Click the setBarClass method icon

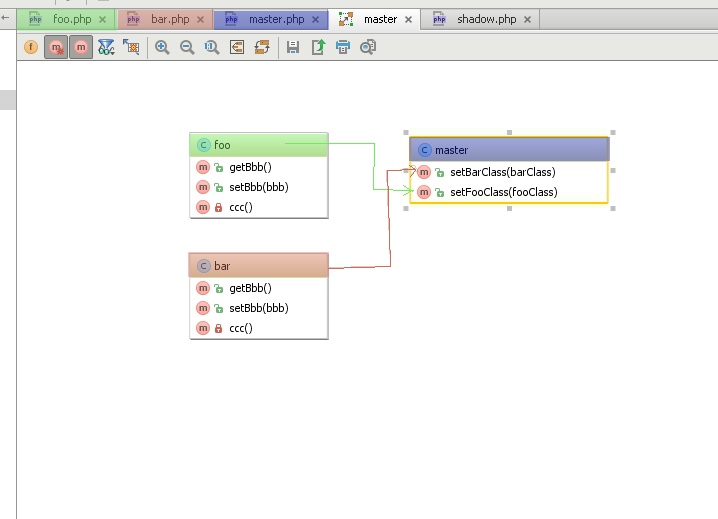[424, 172]
